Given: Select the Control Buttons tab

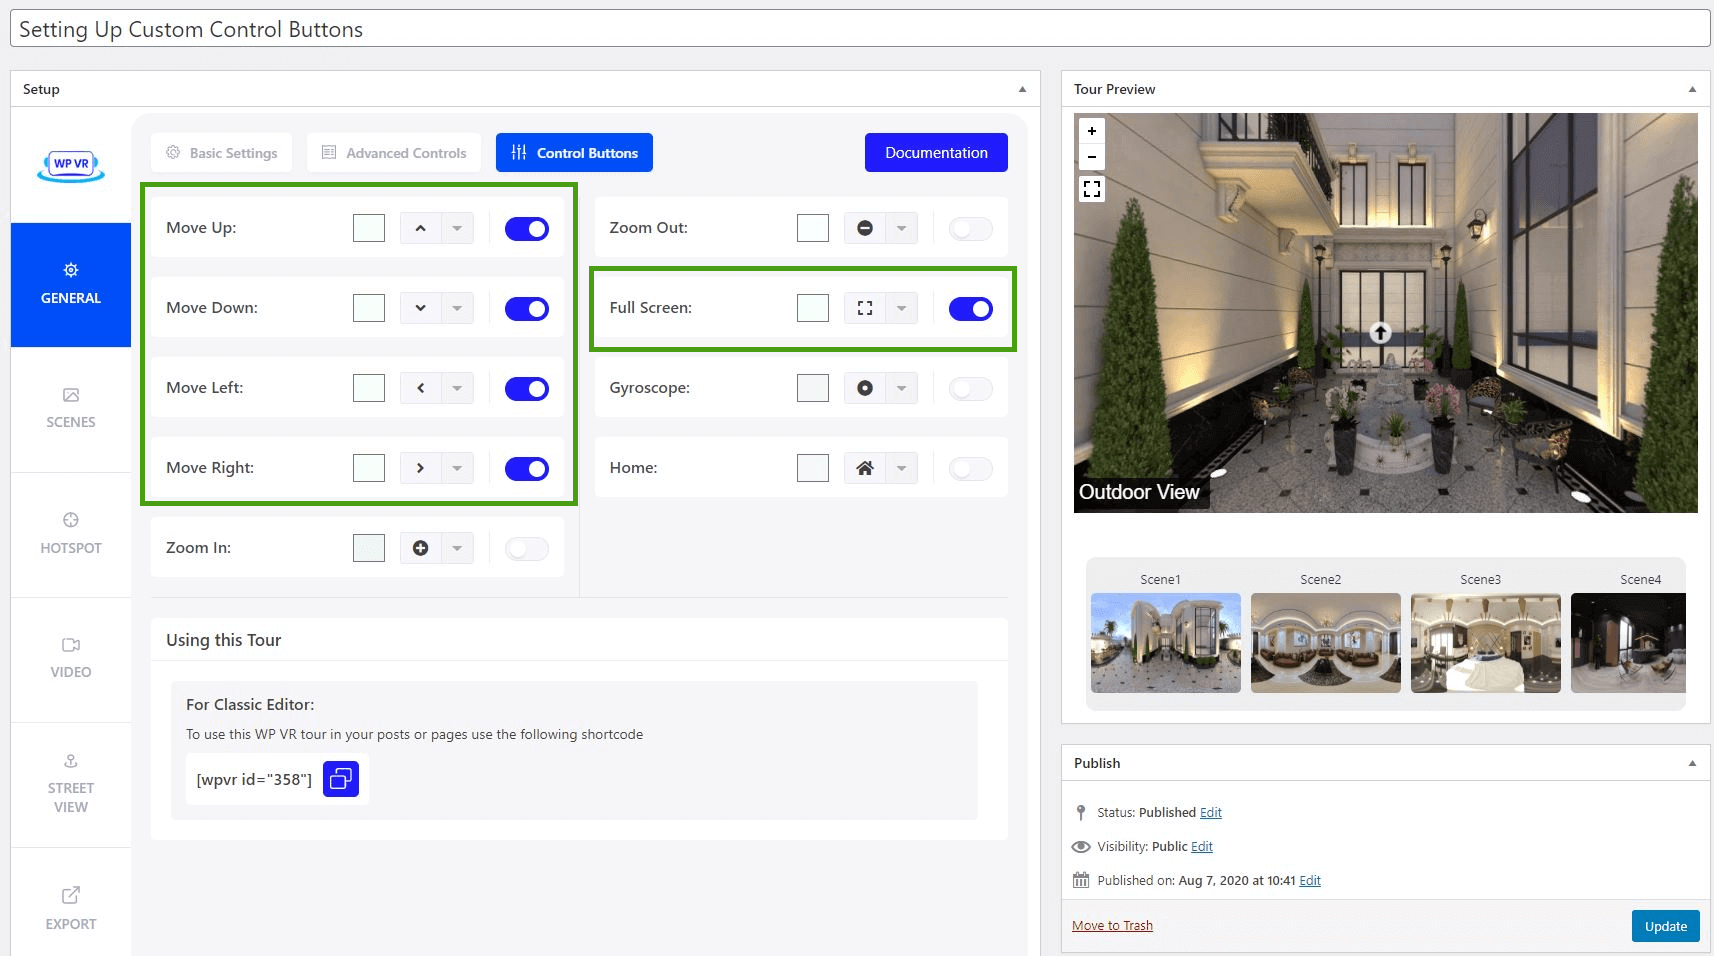Looking at the screenshot, I should 574,153.
